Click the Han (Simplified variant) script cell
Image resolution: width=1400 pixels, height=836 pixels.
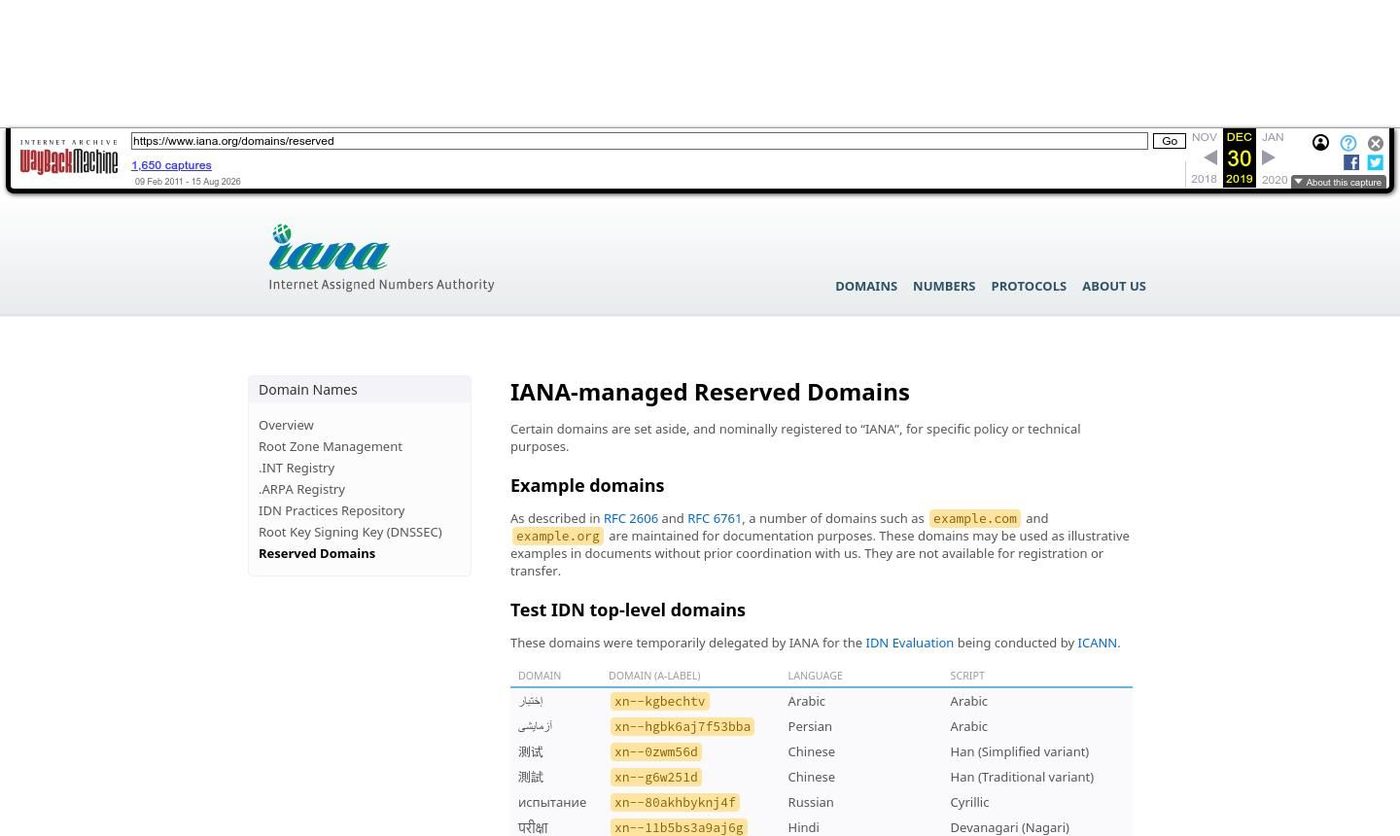tap(1019, 752)
